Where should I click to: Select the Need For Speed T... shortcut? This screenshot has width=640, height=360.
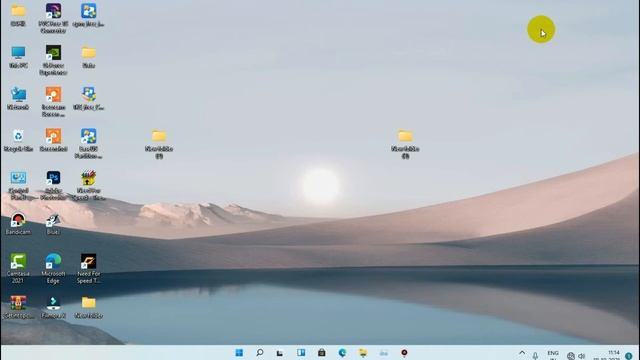[x=89, y=268]
